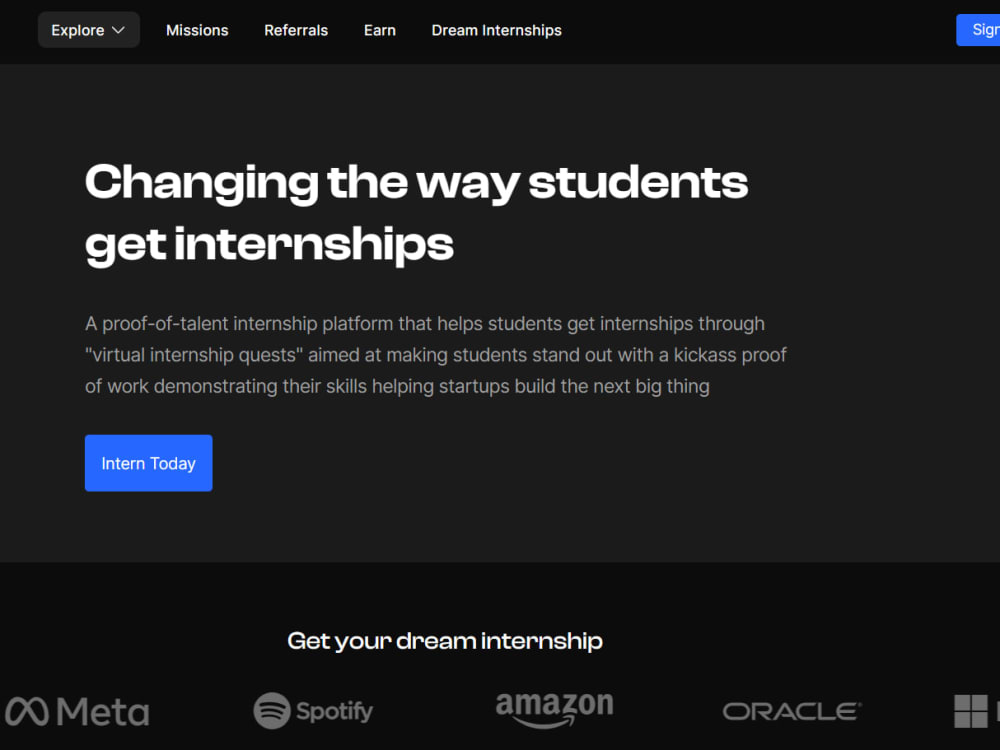Switch to the Dream Internships tab
The height and width of the screenshot is (750, 1000).
pos(496,30)
